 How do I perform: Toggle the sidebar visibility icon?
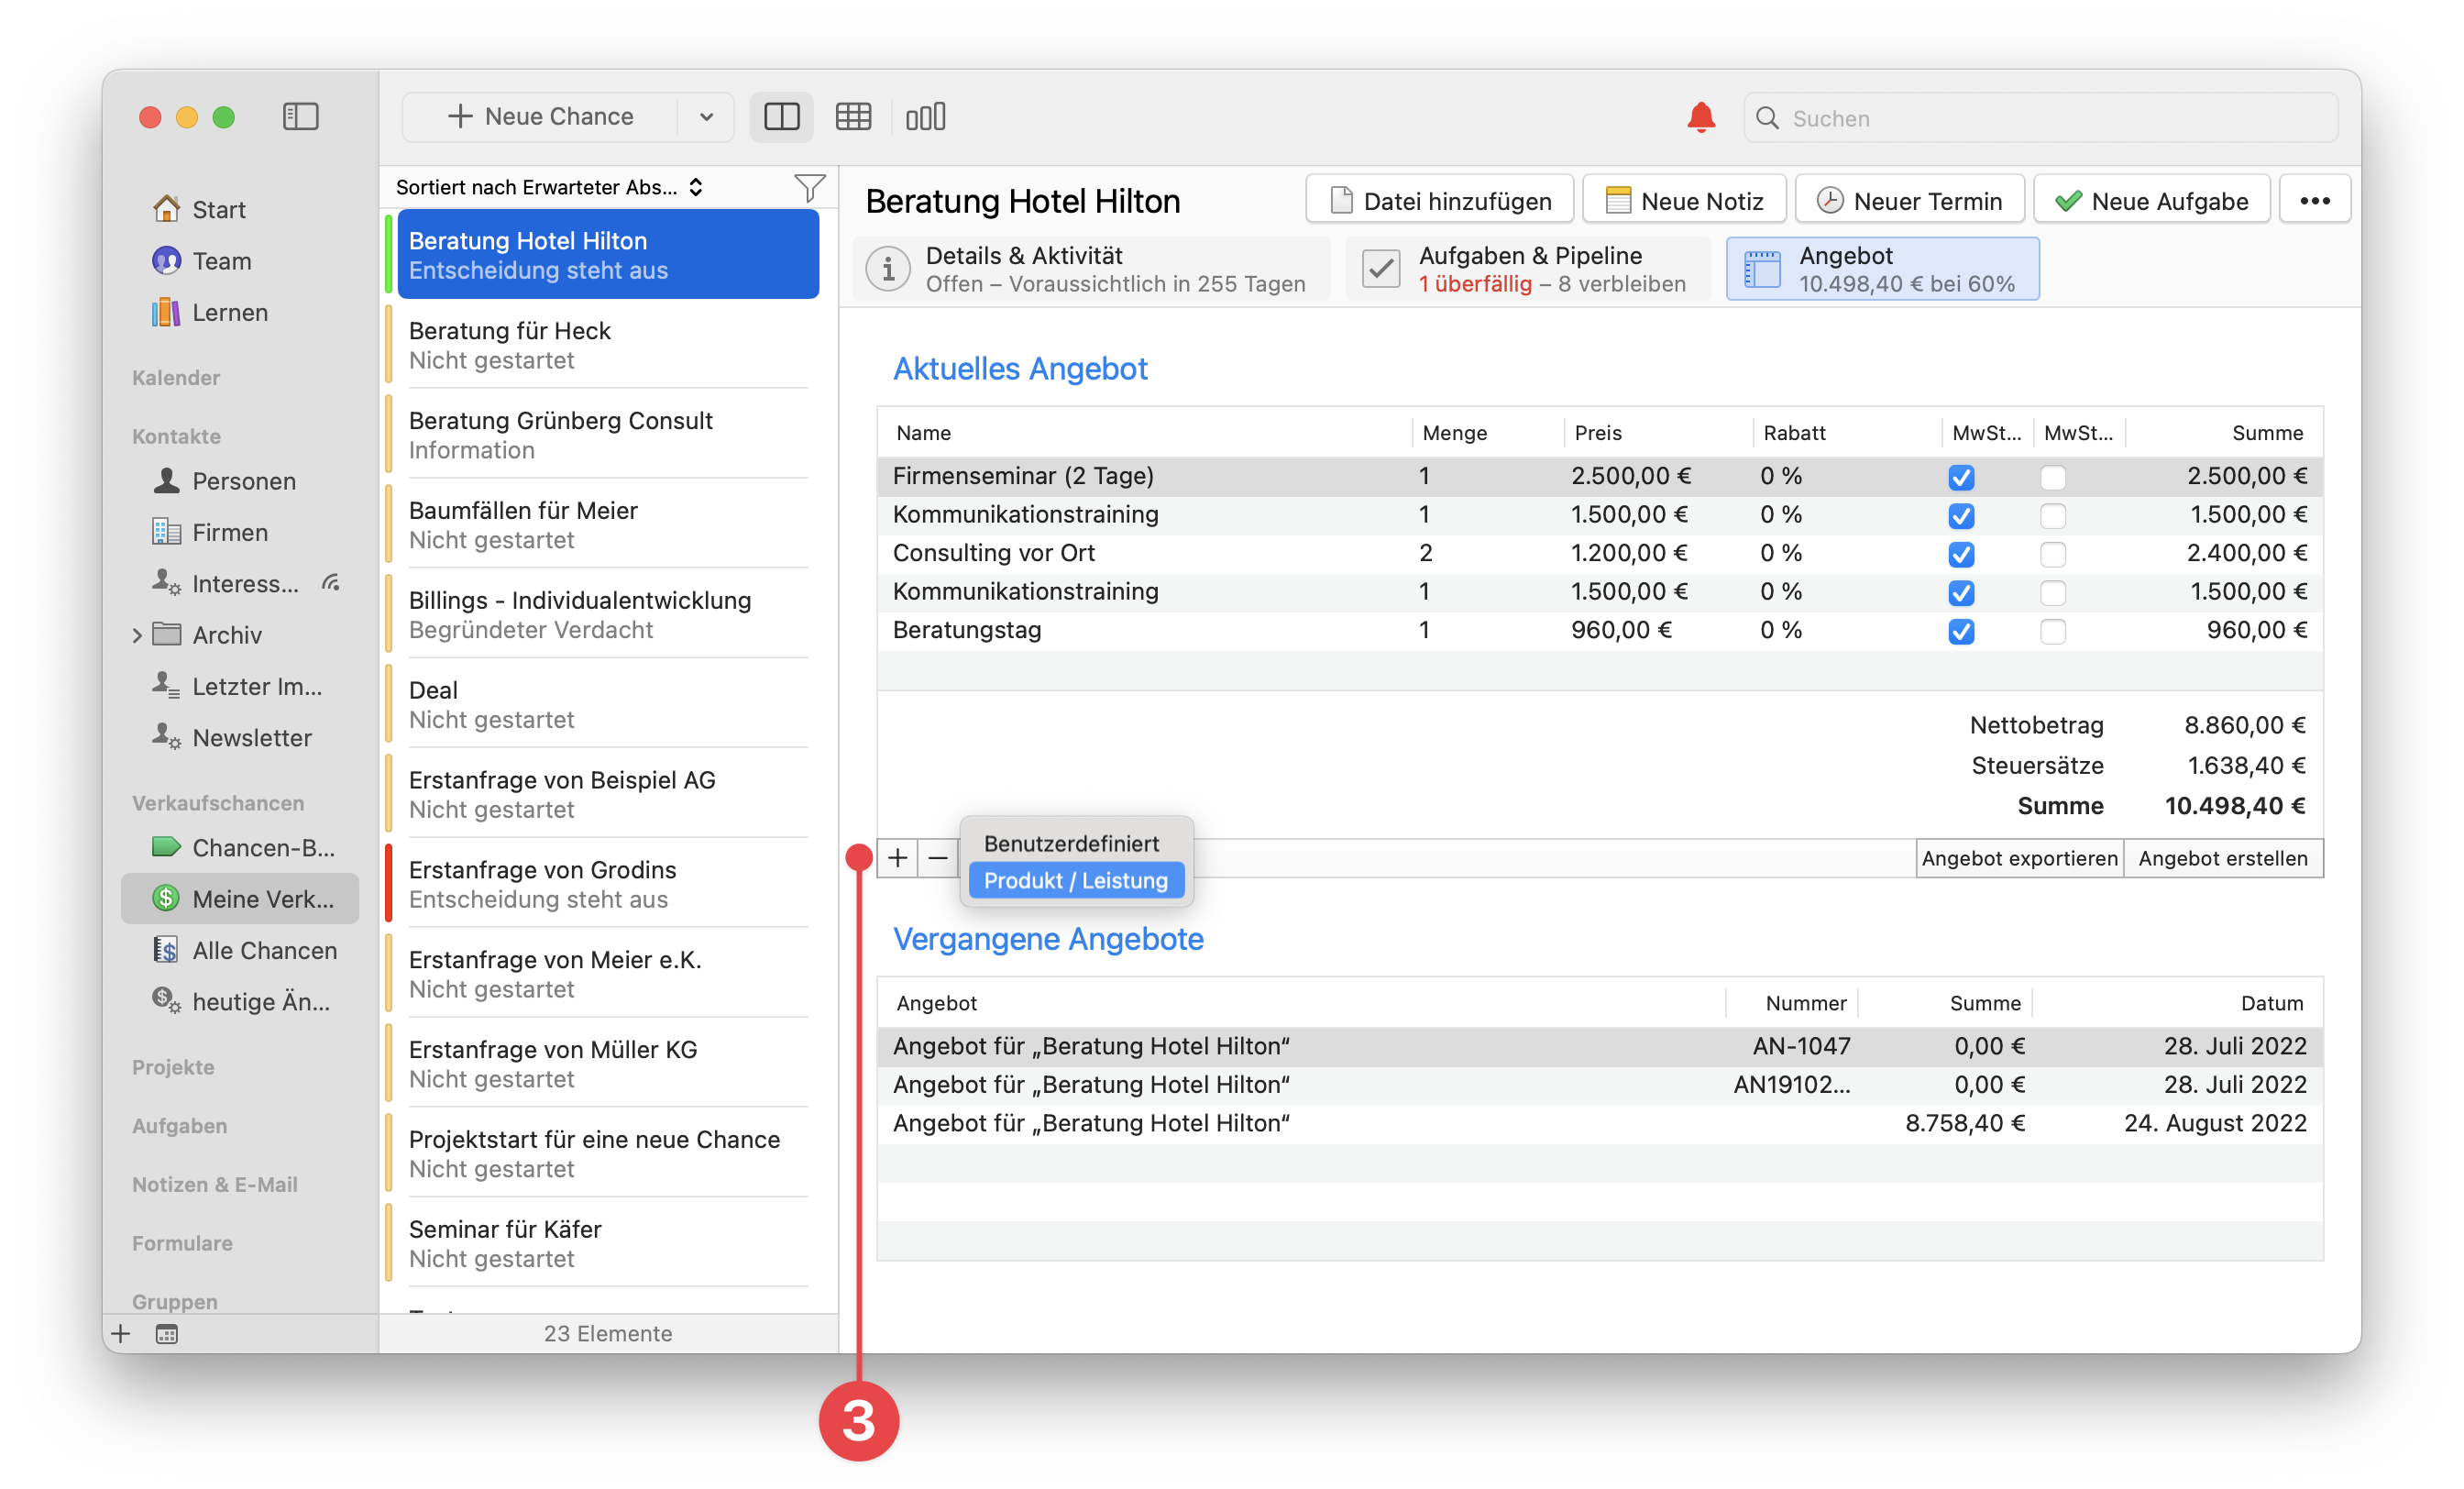tap(299, 117)
